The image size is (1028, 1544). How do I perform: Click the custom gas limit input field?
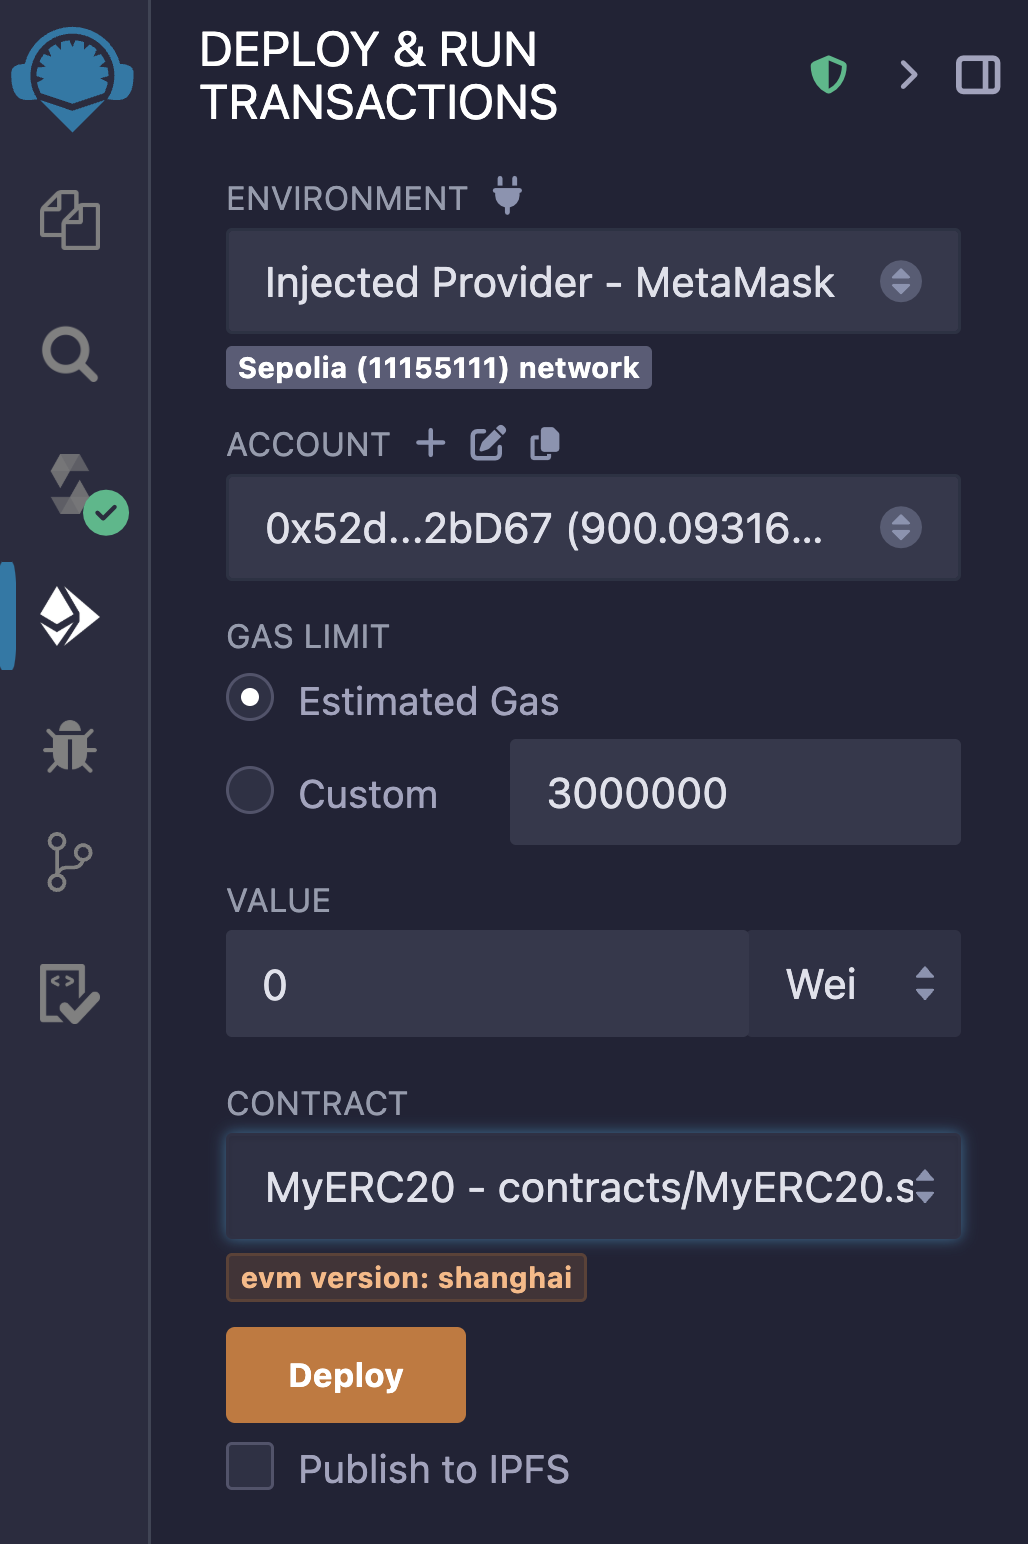click(x=735, y=793)
